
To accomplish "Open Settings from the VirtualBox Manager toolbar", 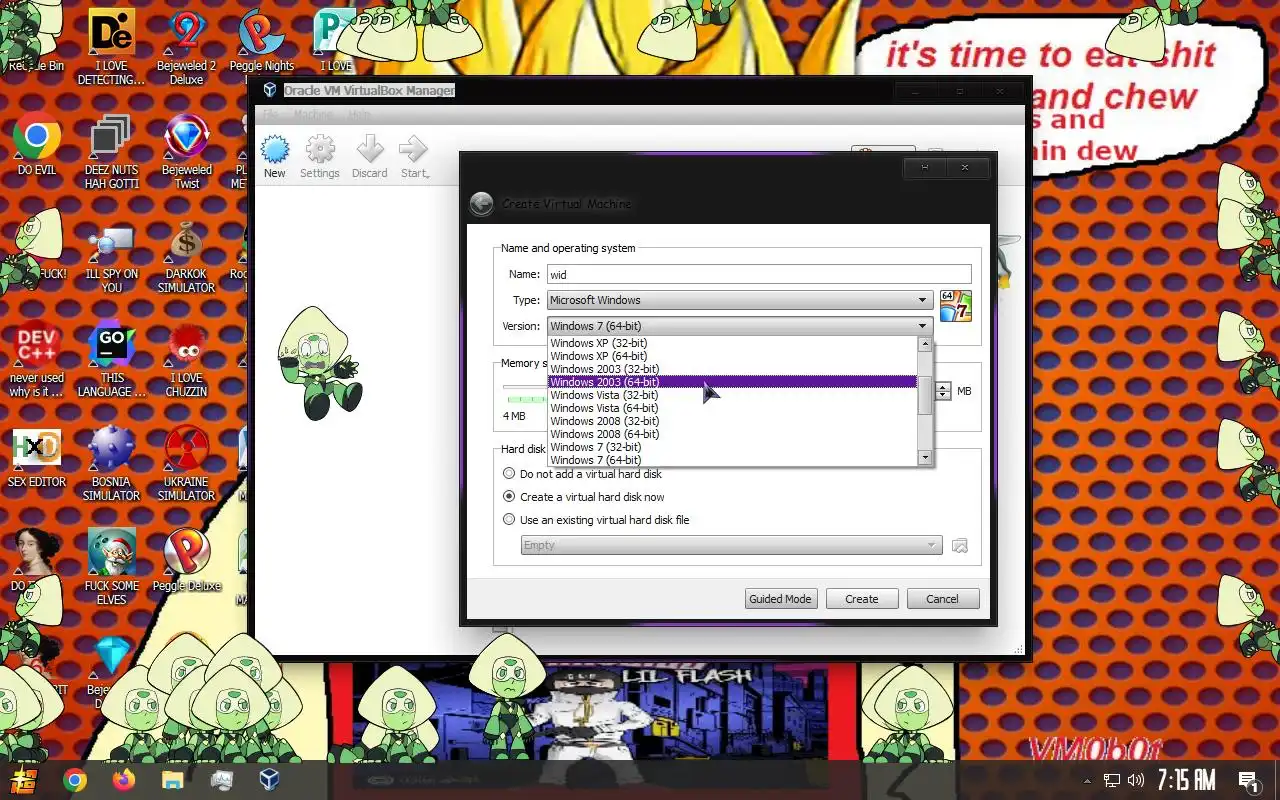I will click(x=320, y=151).
